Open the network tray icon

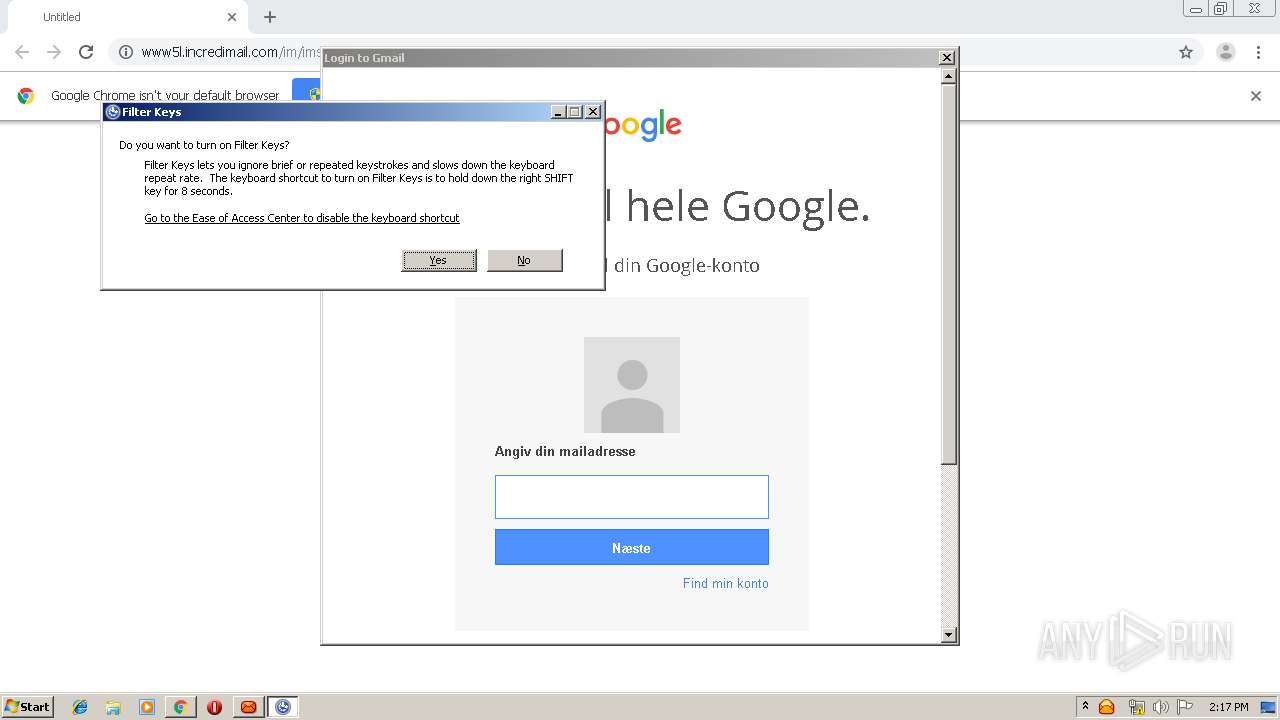pos(1137,707)
